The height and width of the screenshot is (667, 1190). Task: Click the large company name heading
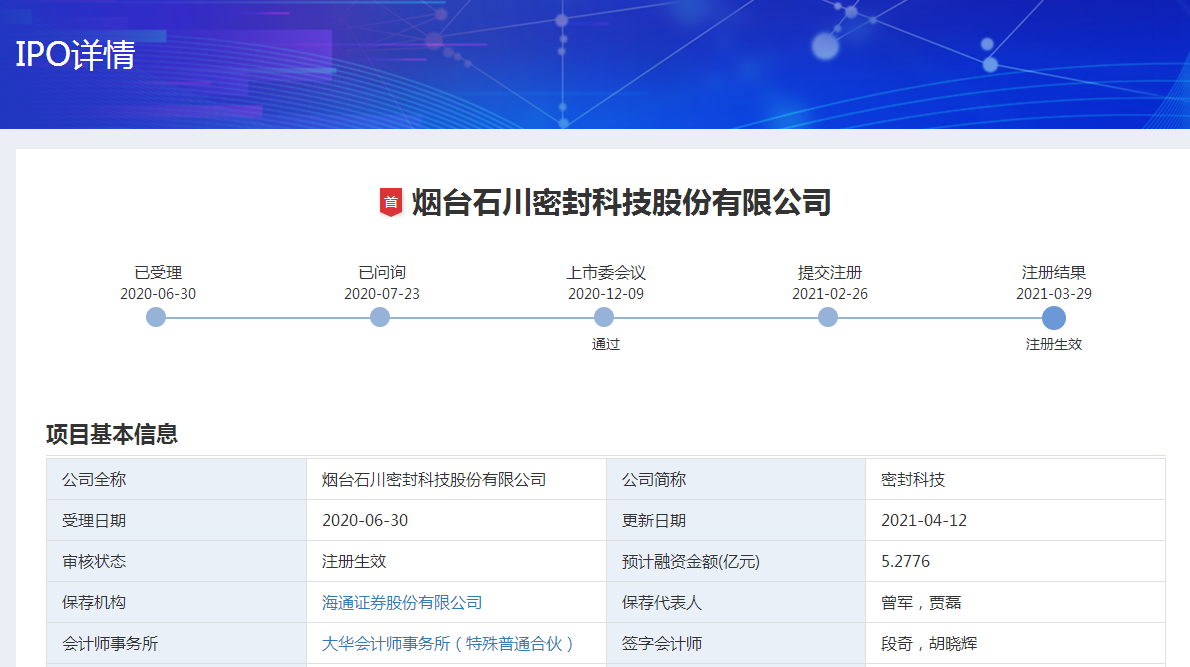click(621, 202)
